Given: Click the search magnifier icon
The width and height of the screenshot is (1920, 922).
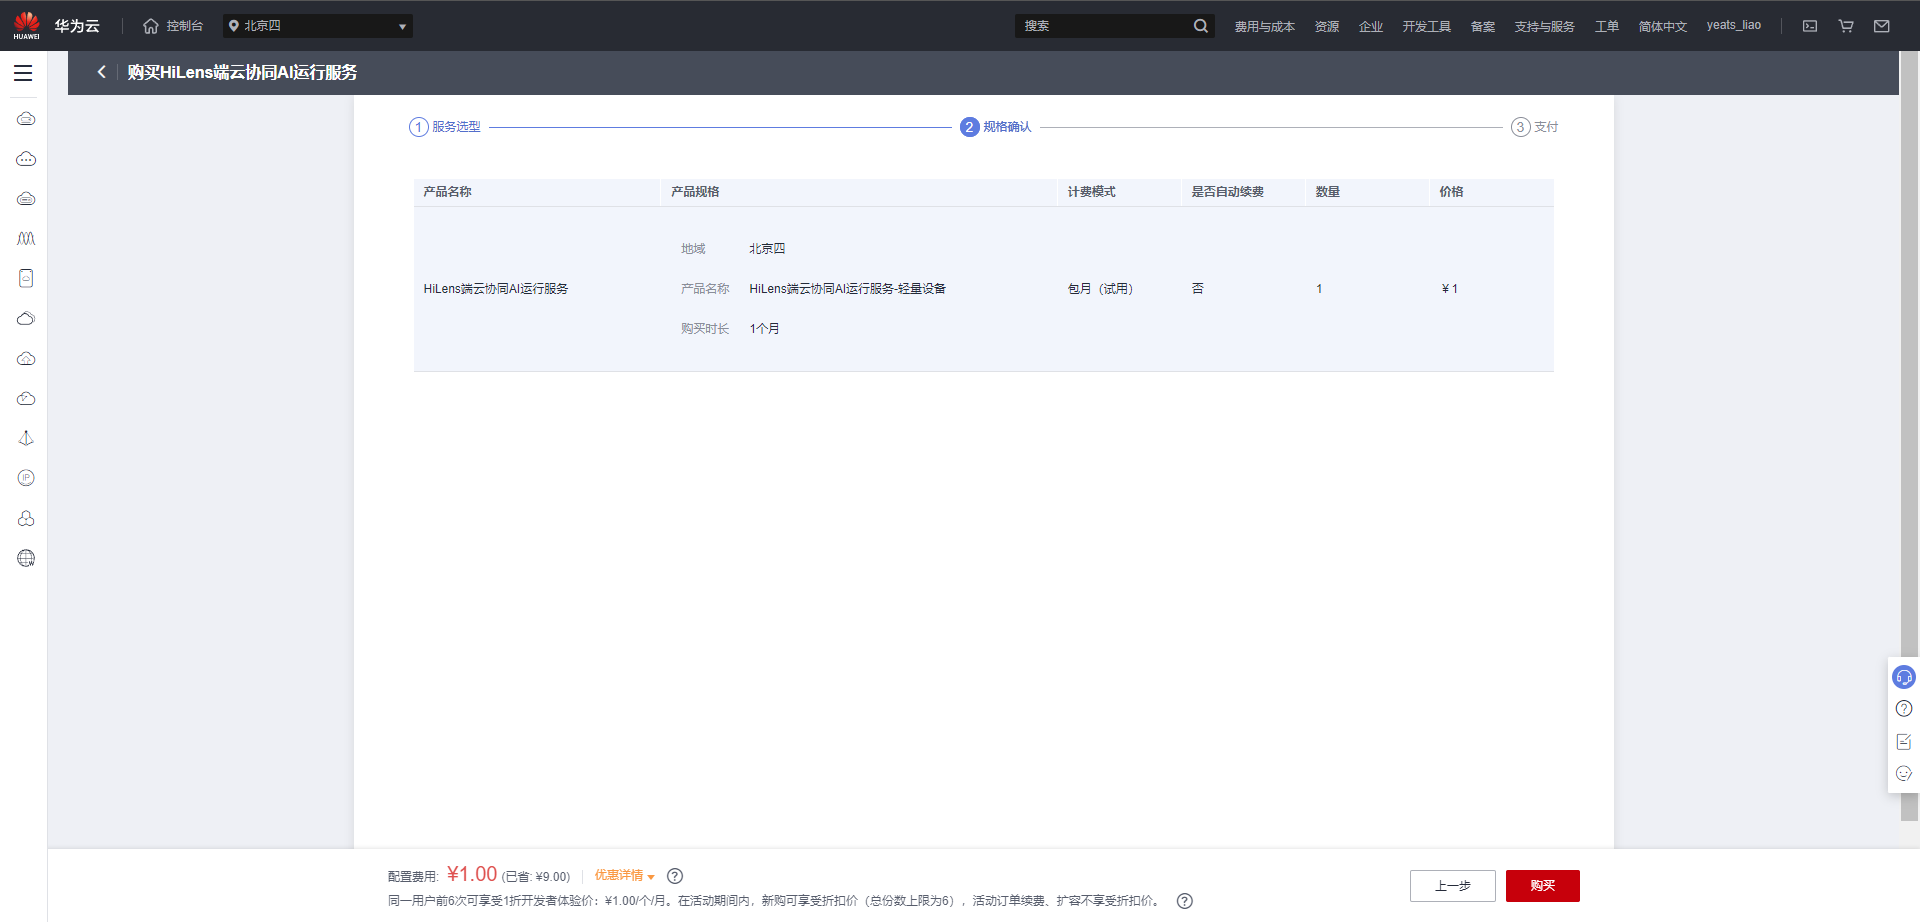Looking at the screenshot, I should pyautogui.click(x=1200, y=26).
